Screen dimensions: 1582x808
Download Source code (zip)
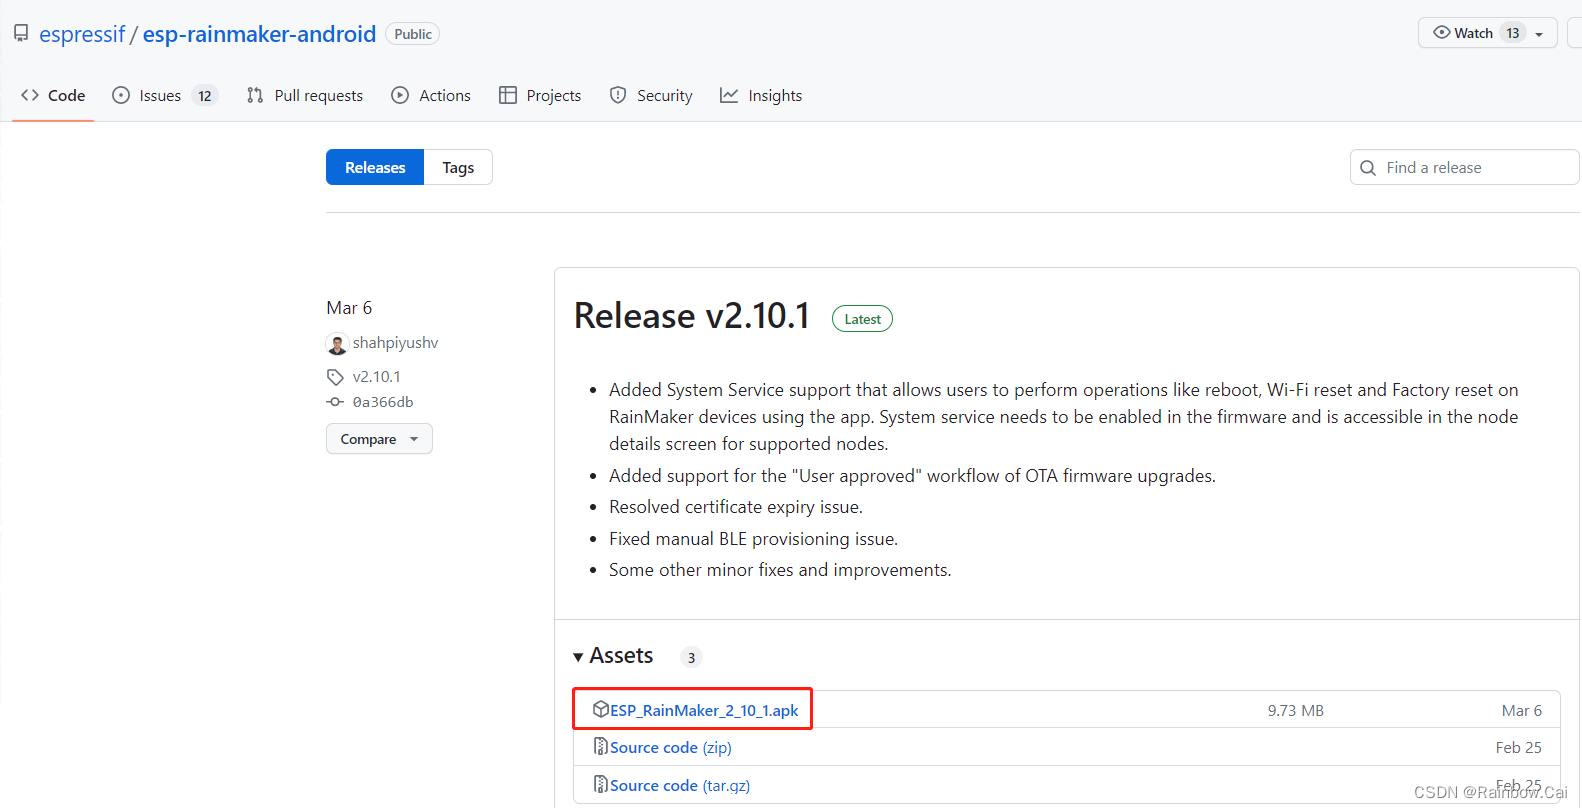[671, 747]
